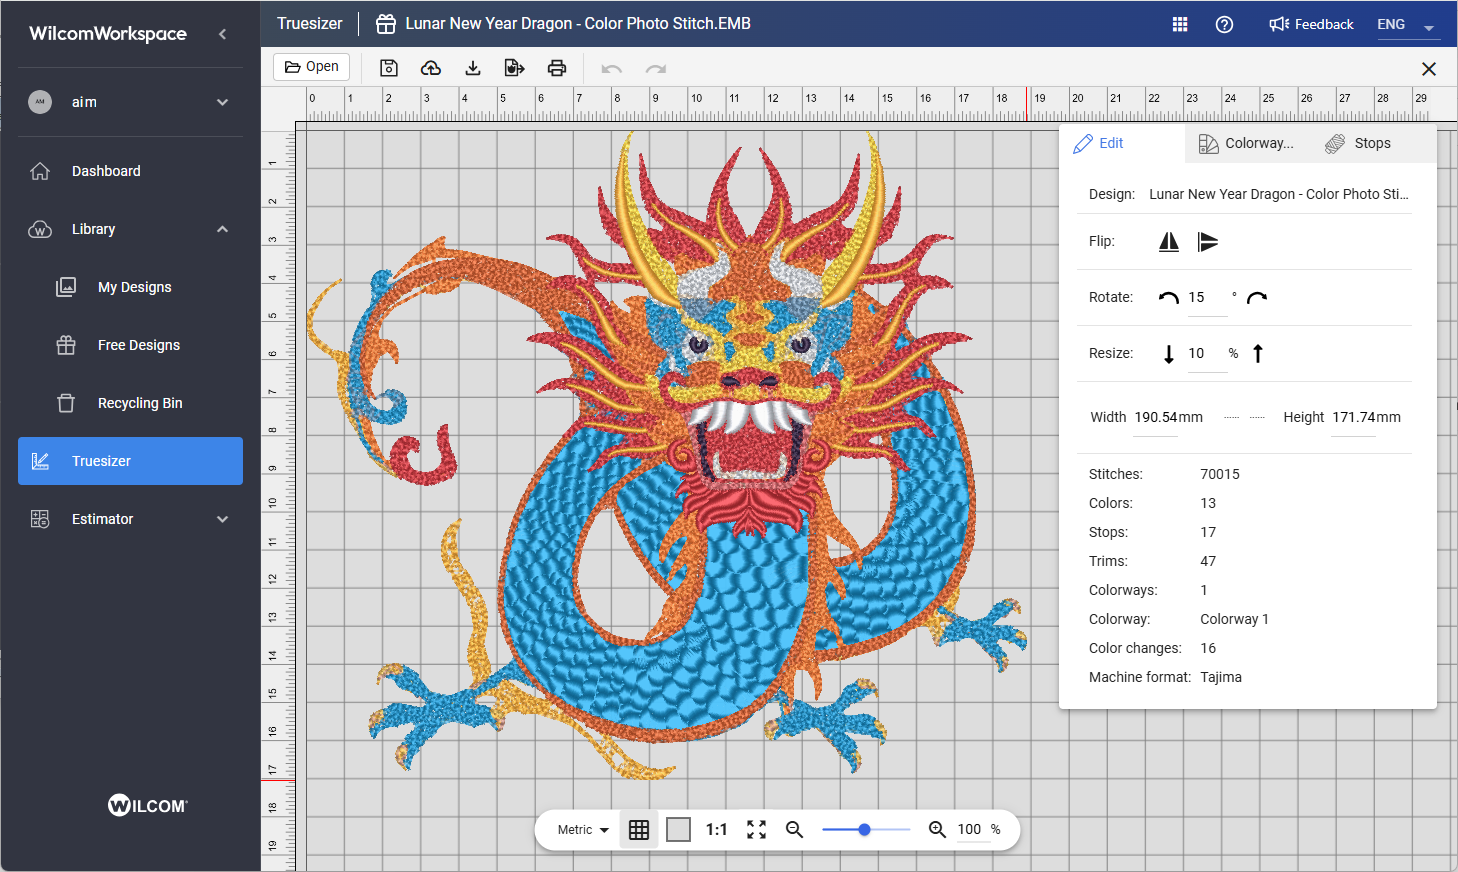
Task: Click the Open button
Action: tap(311, 67)
